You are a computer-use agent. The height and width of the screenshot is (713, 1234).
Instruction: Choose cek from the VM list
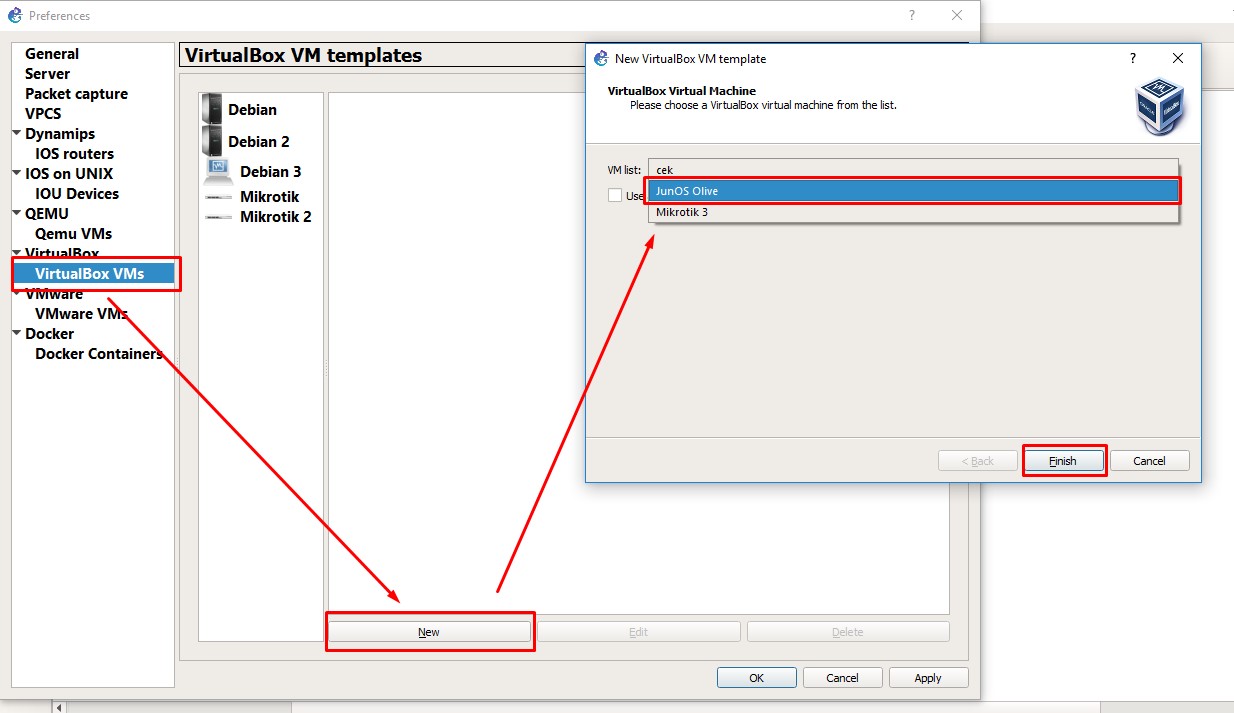click(x=914, y=170)
